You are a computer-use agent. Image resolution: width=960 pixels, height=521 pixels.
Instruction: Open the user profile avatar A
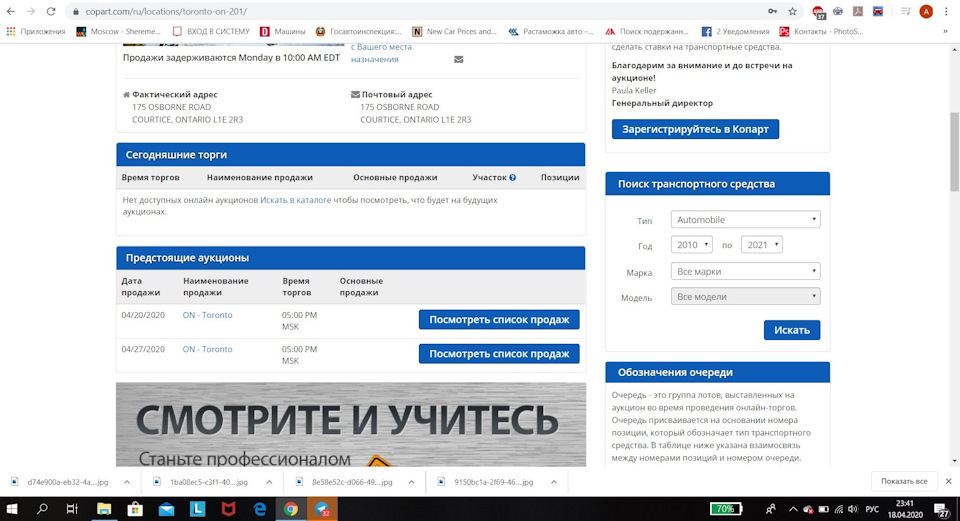[x=926, y=11]
